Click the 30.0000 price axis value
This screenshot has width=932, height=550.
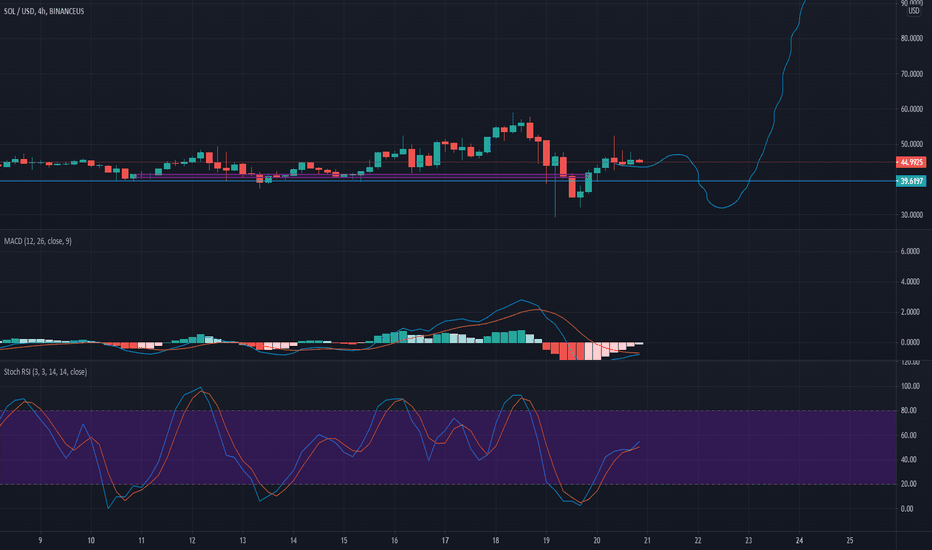point(911,215)
